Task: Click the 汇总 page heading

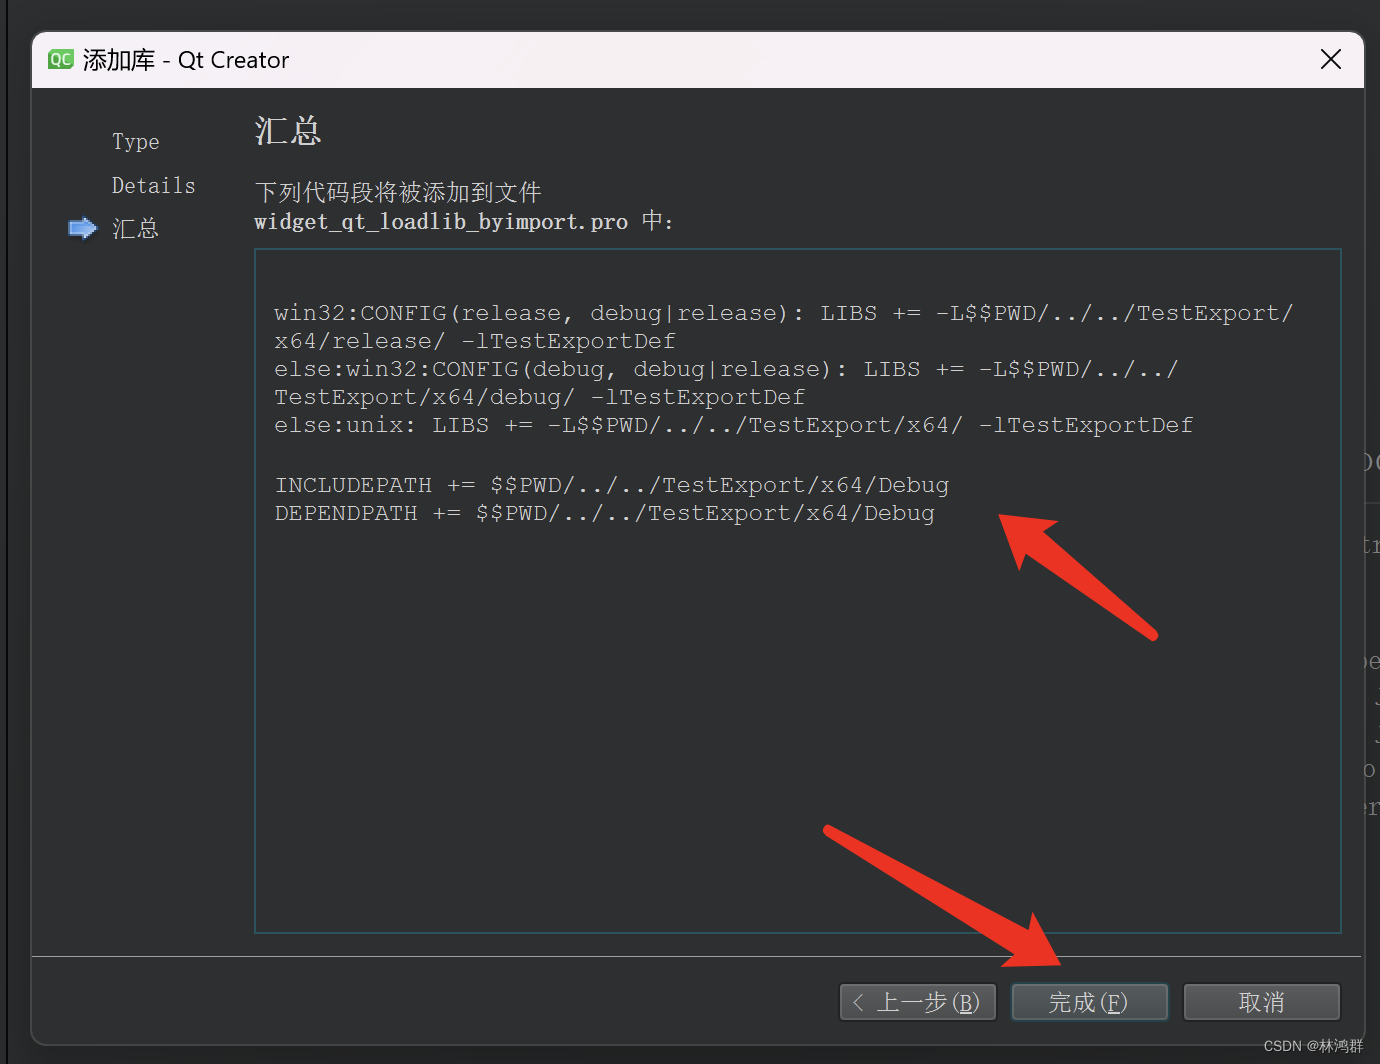Action: point(288,131)
